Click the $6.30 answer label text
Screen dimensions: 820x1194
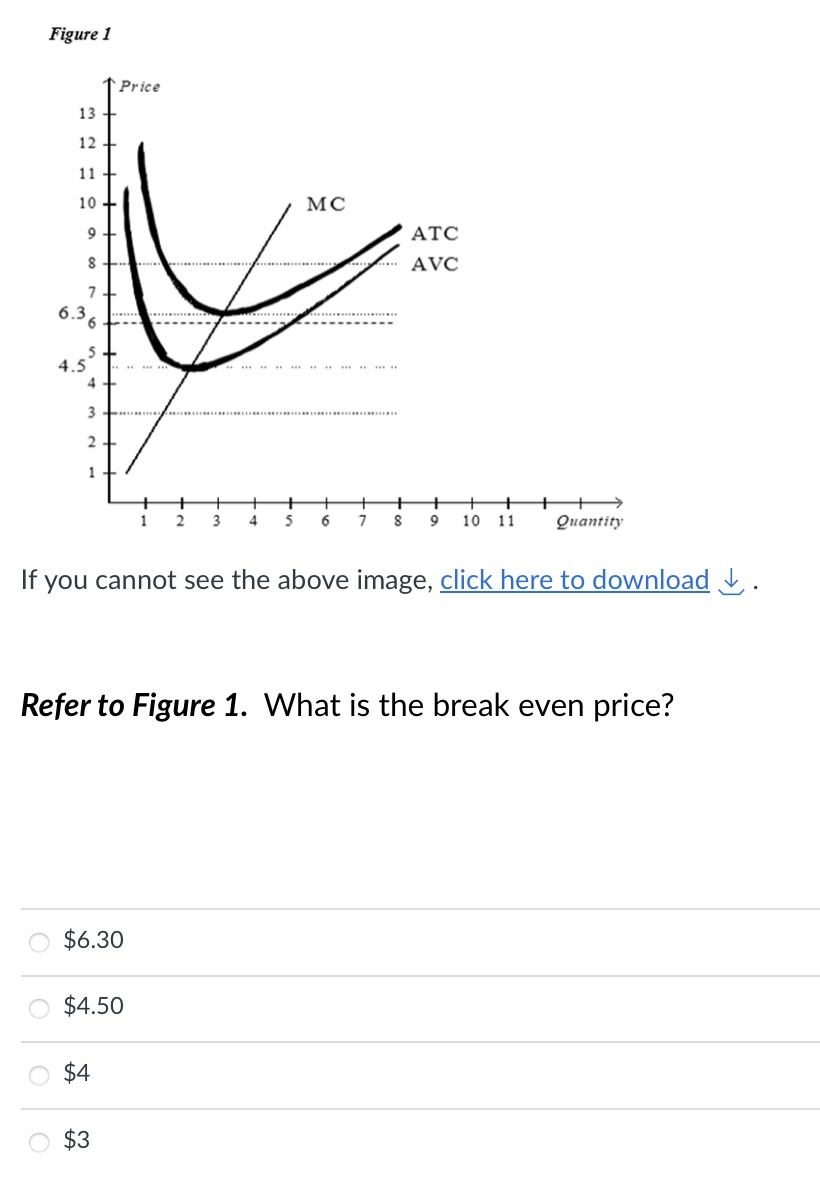[x=91, y=940]
